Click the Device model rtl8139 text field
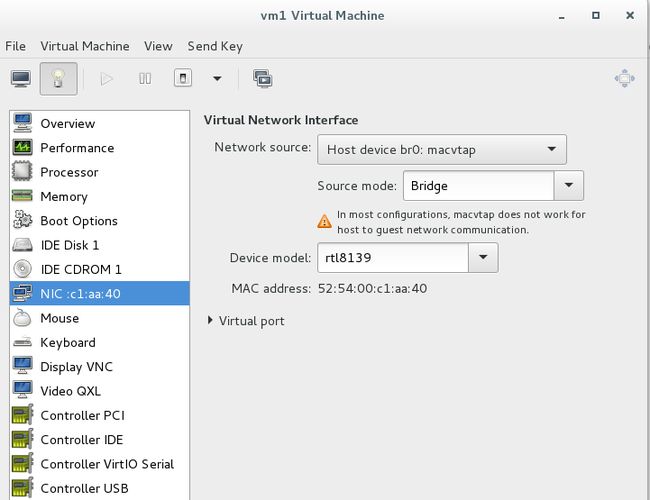 [393, 257]
